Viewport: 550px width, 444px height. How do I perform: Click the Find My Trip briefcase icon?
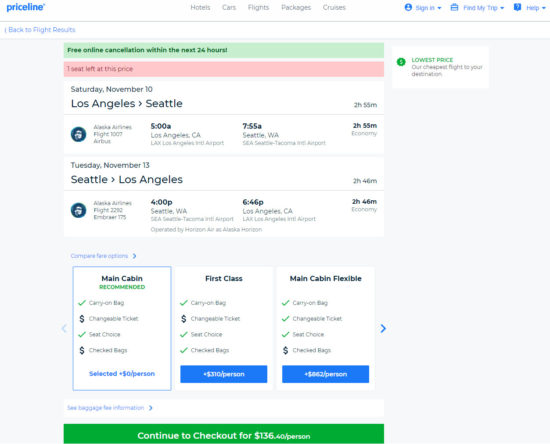coord(454,7)
